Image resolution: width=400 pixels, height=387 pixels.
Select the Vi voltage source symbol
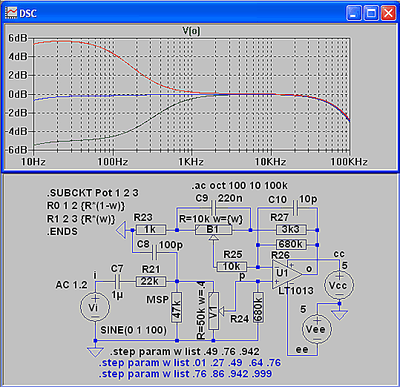coord(95,307)
